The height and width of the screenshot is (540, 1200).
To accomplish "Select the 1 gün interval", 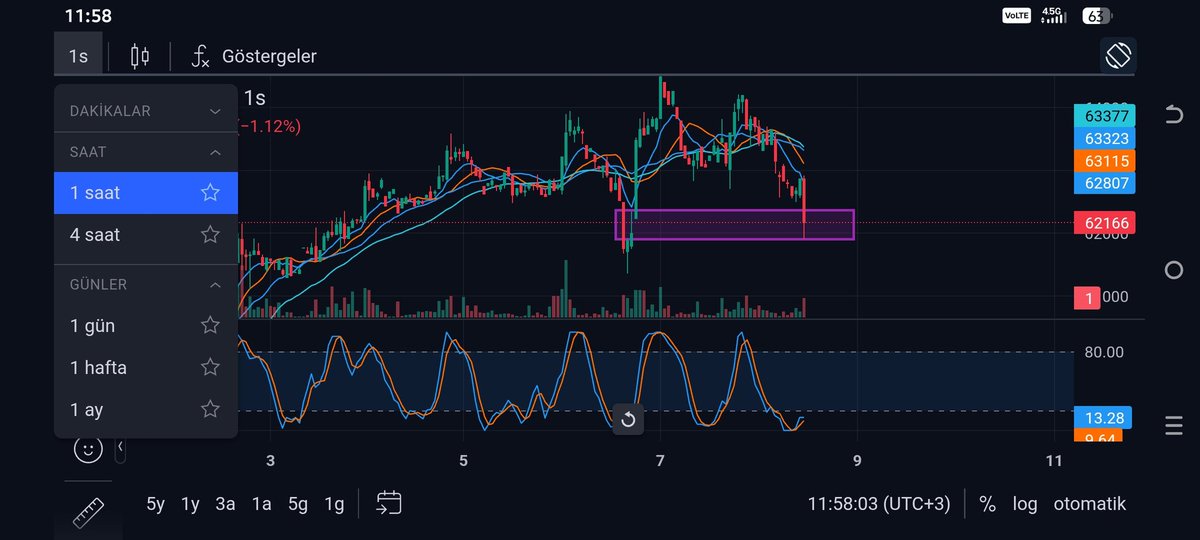I will 146,326.
